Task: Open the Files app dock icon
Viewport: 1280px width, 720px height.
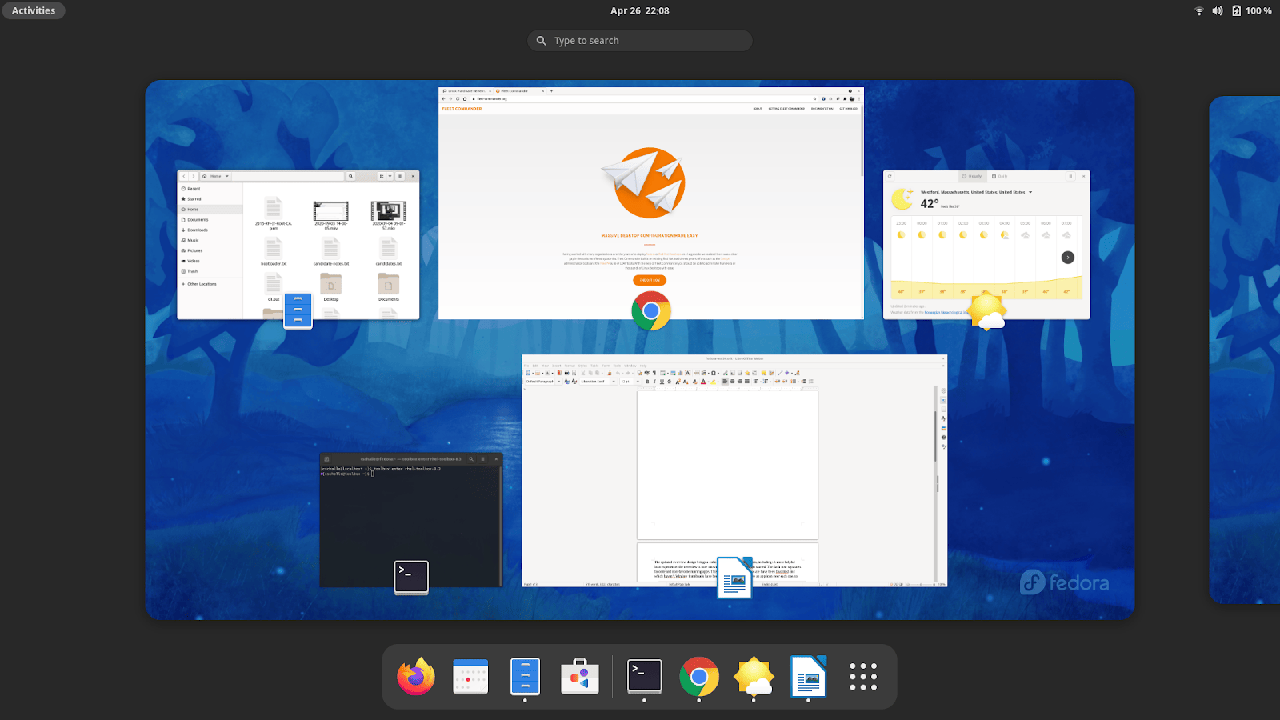Action: point(525,677)
